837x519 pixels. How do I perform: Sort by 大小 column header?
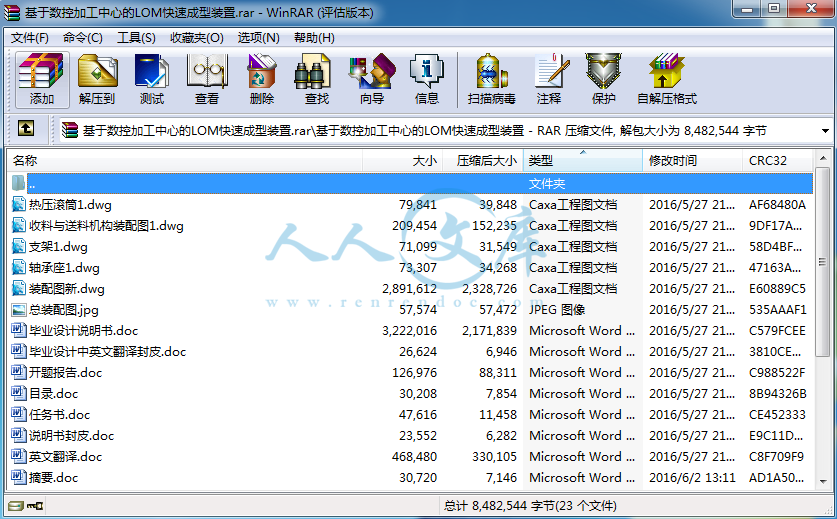click(403, 161)
